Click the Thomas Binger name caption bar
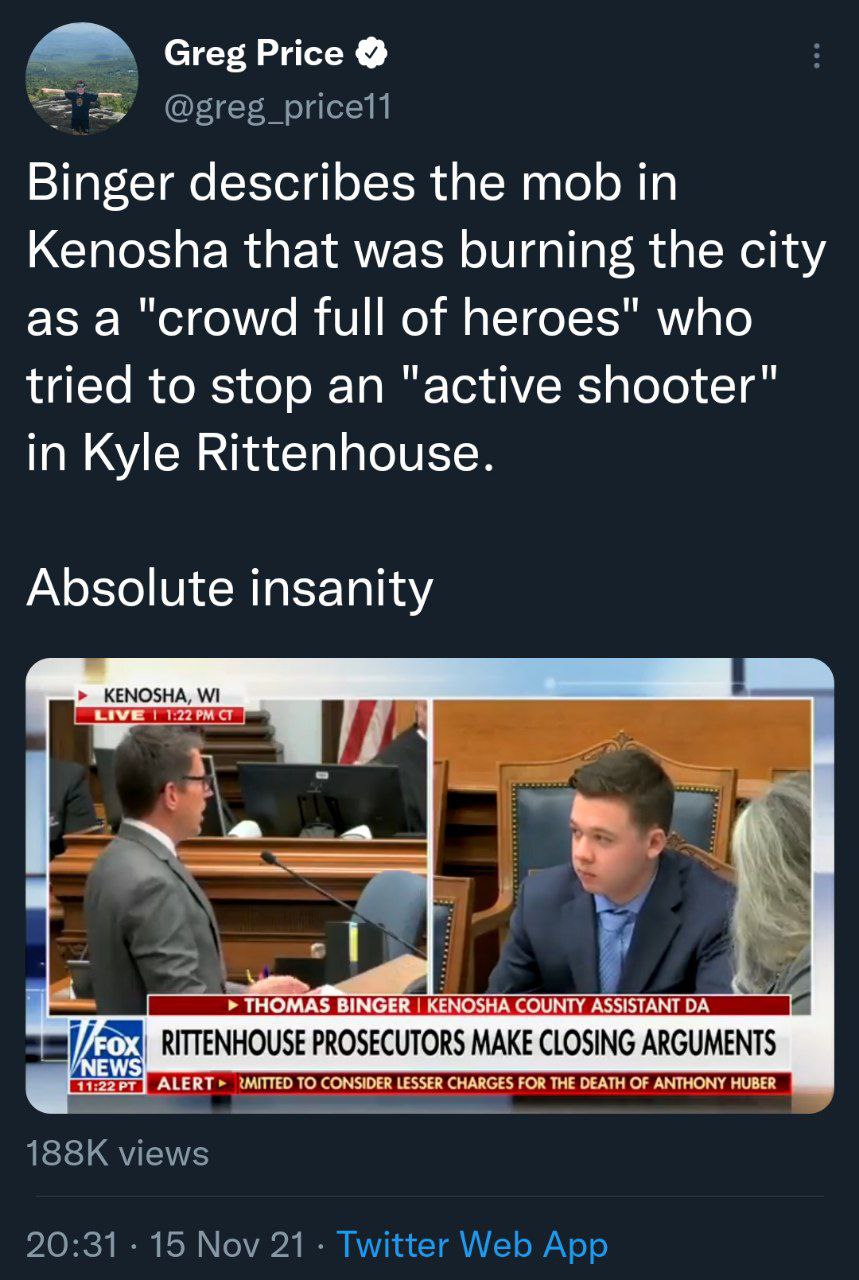The width and height of the screenshot is (859, 1280). (469, 1005)
